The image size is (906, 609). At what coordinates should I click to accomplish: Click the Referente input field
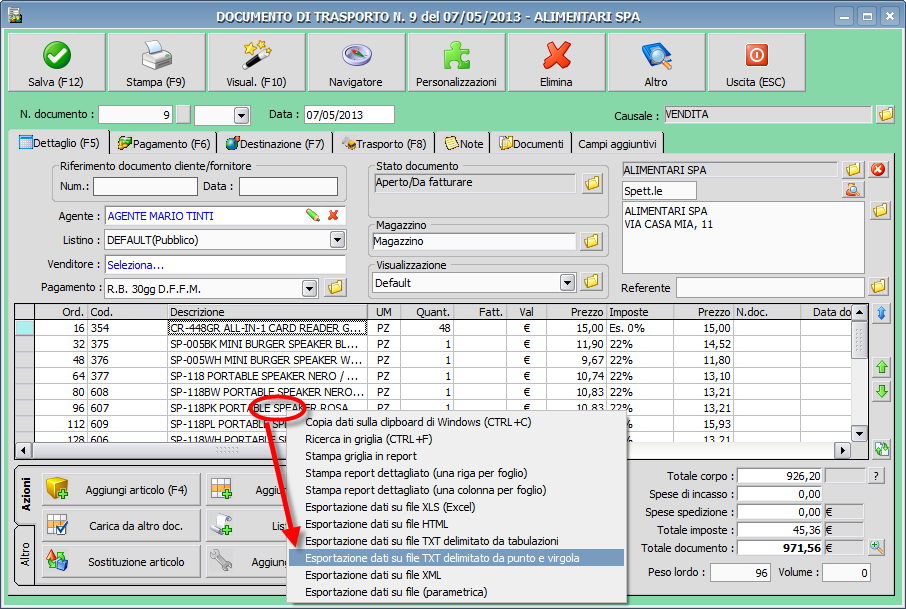(x=770, y=287)
